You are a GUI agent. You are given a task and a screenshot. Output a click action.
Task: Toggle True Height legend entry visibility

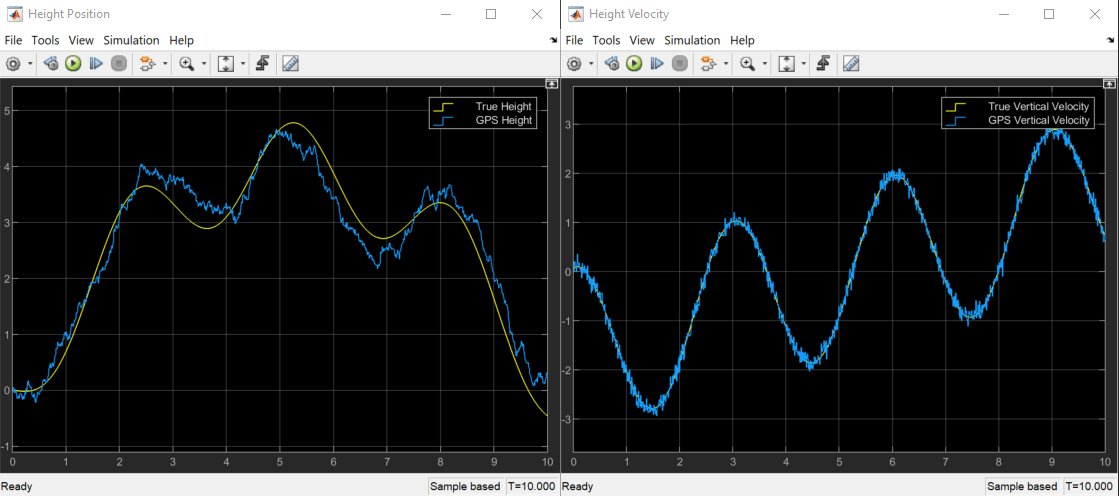coord(503,106)
